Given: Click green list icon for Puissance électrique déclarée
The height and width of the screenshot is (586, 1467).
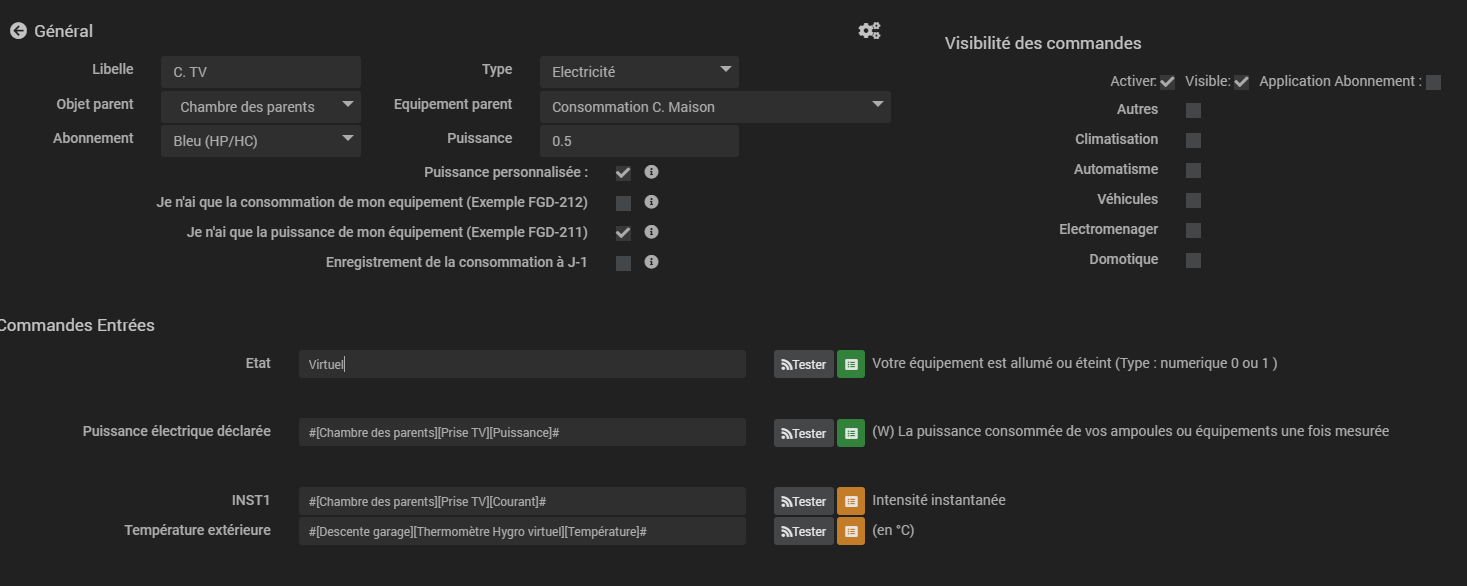Looking at the screenshot, I should pos(850,433).
